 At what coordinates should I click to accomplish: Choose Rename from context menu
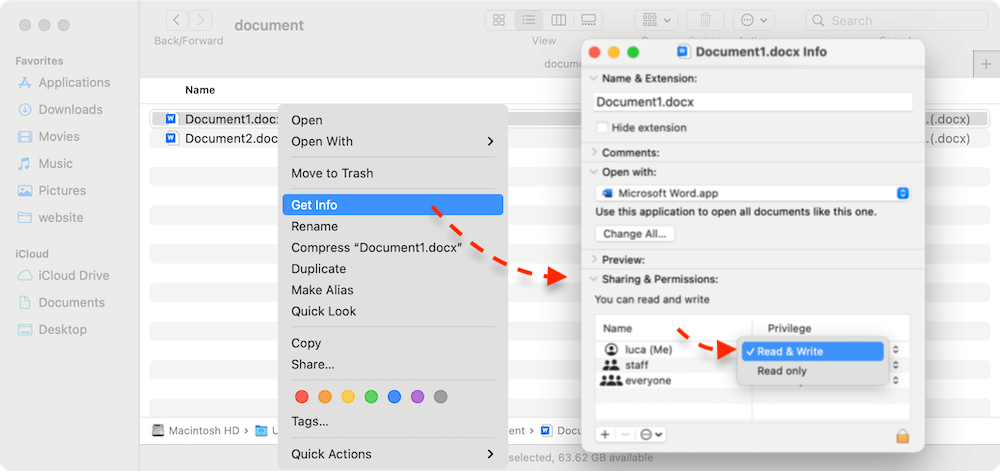[x=393, y=226]
